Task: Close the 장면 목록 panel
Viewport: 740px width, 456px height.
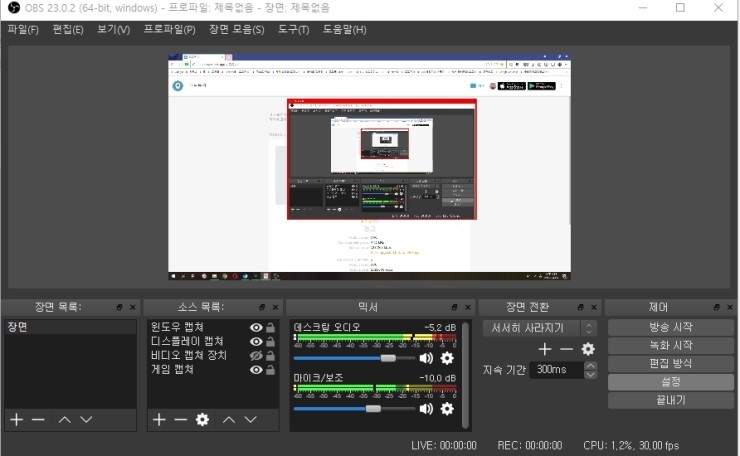Action: click(x=133, y=307)
